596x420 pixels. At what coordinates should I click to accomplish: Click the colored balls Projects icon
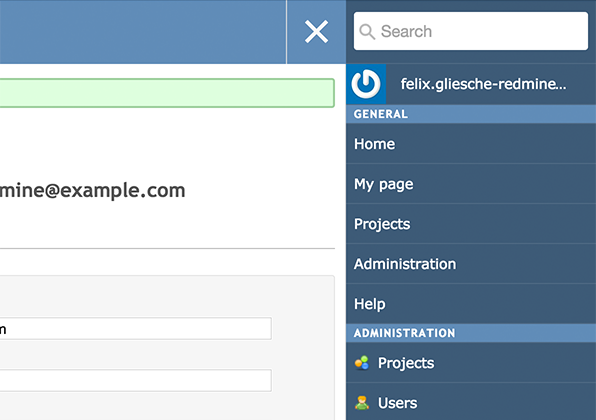pos(362,363)
